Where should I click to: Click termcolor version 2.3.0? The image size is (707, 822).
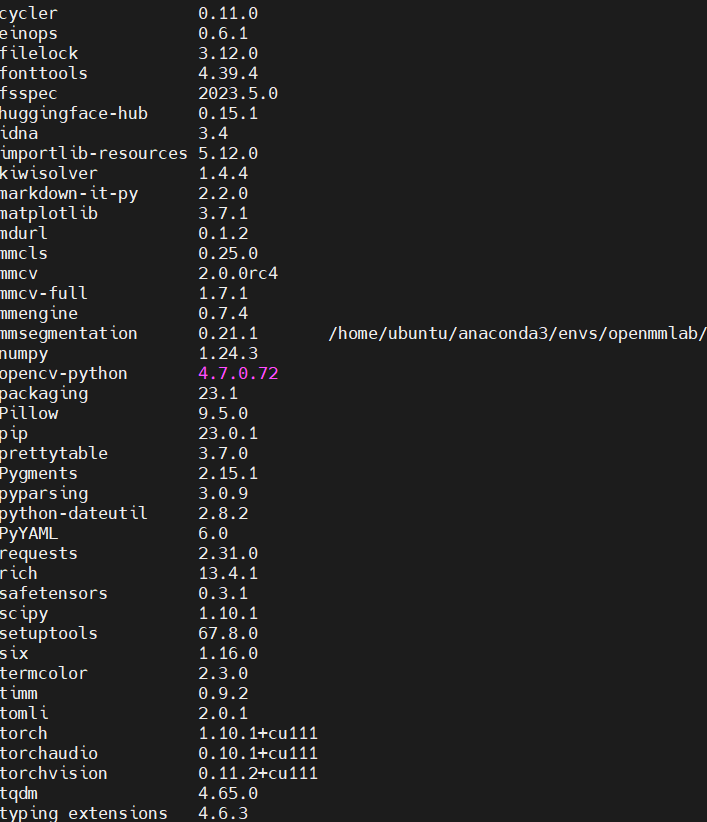(223, 674)
